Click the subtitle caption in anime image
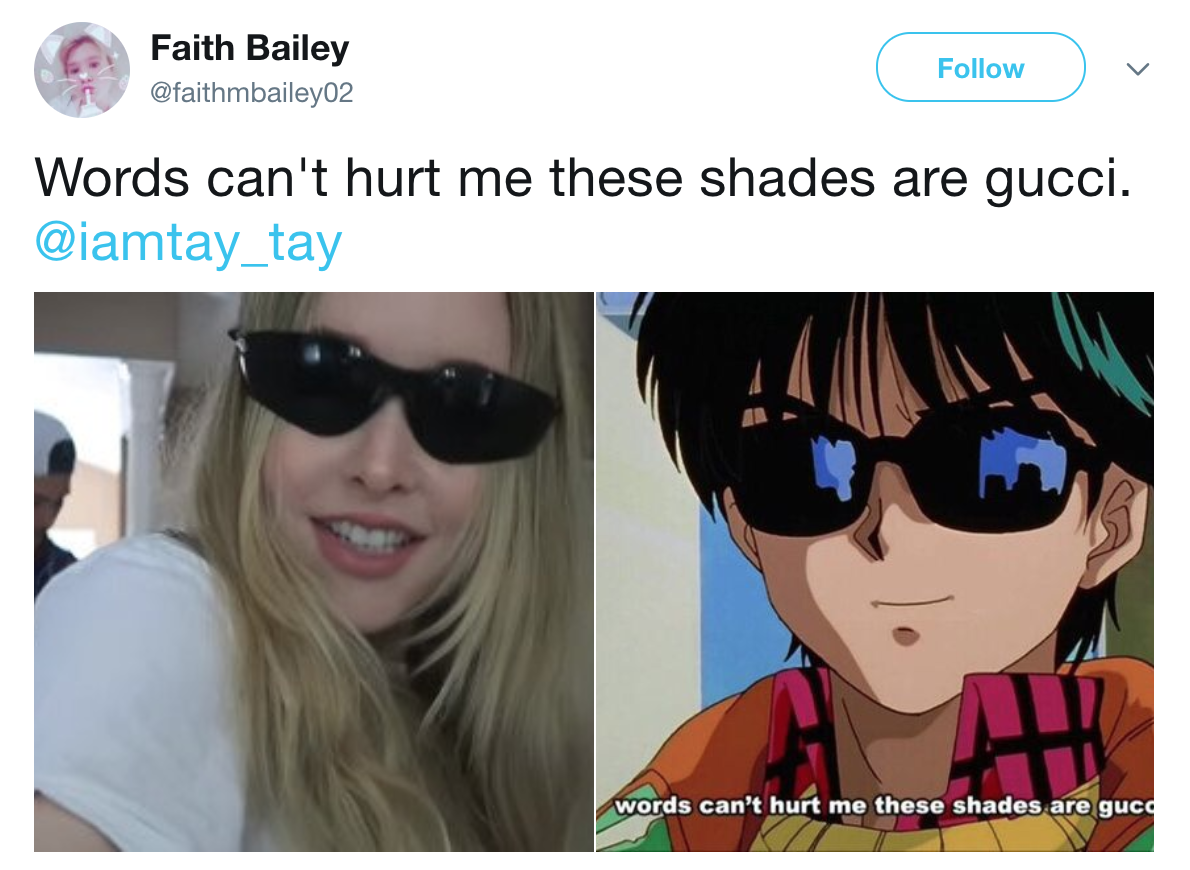 [883, 805]
